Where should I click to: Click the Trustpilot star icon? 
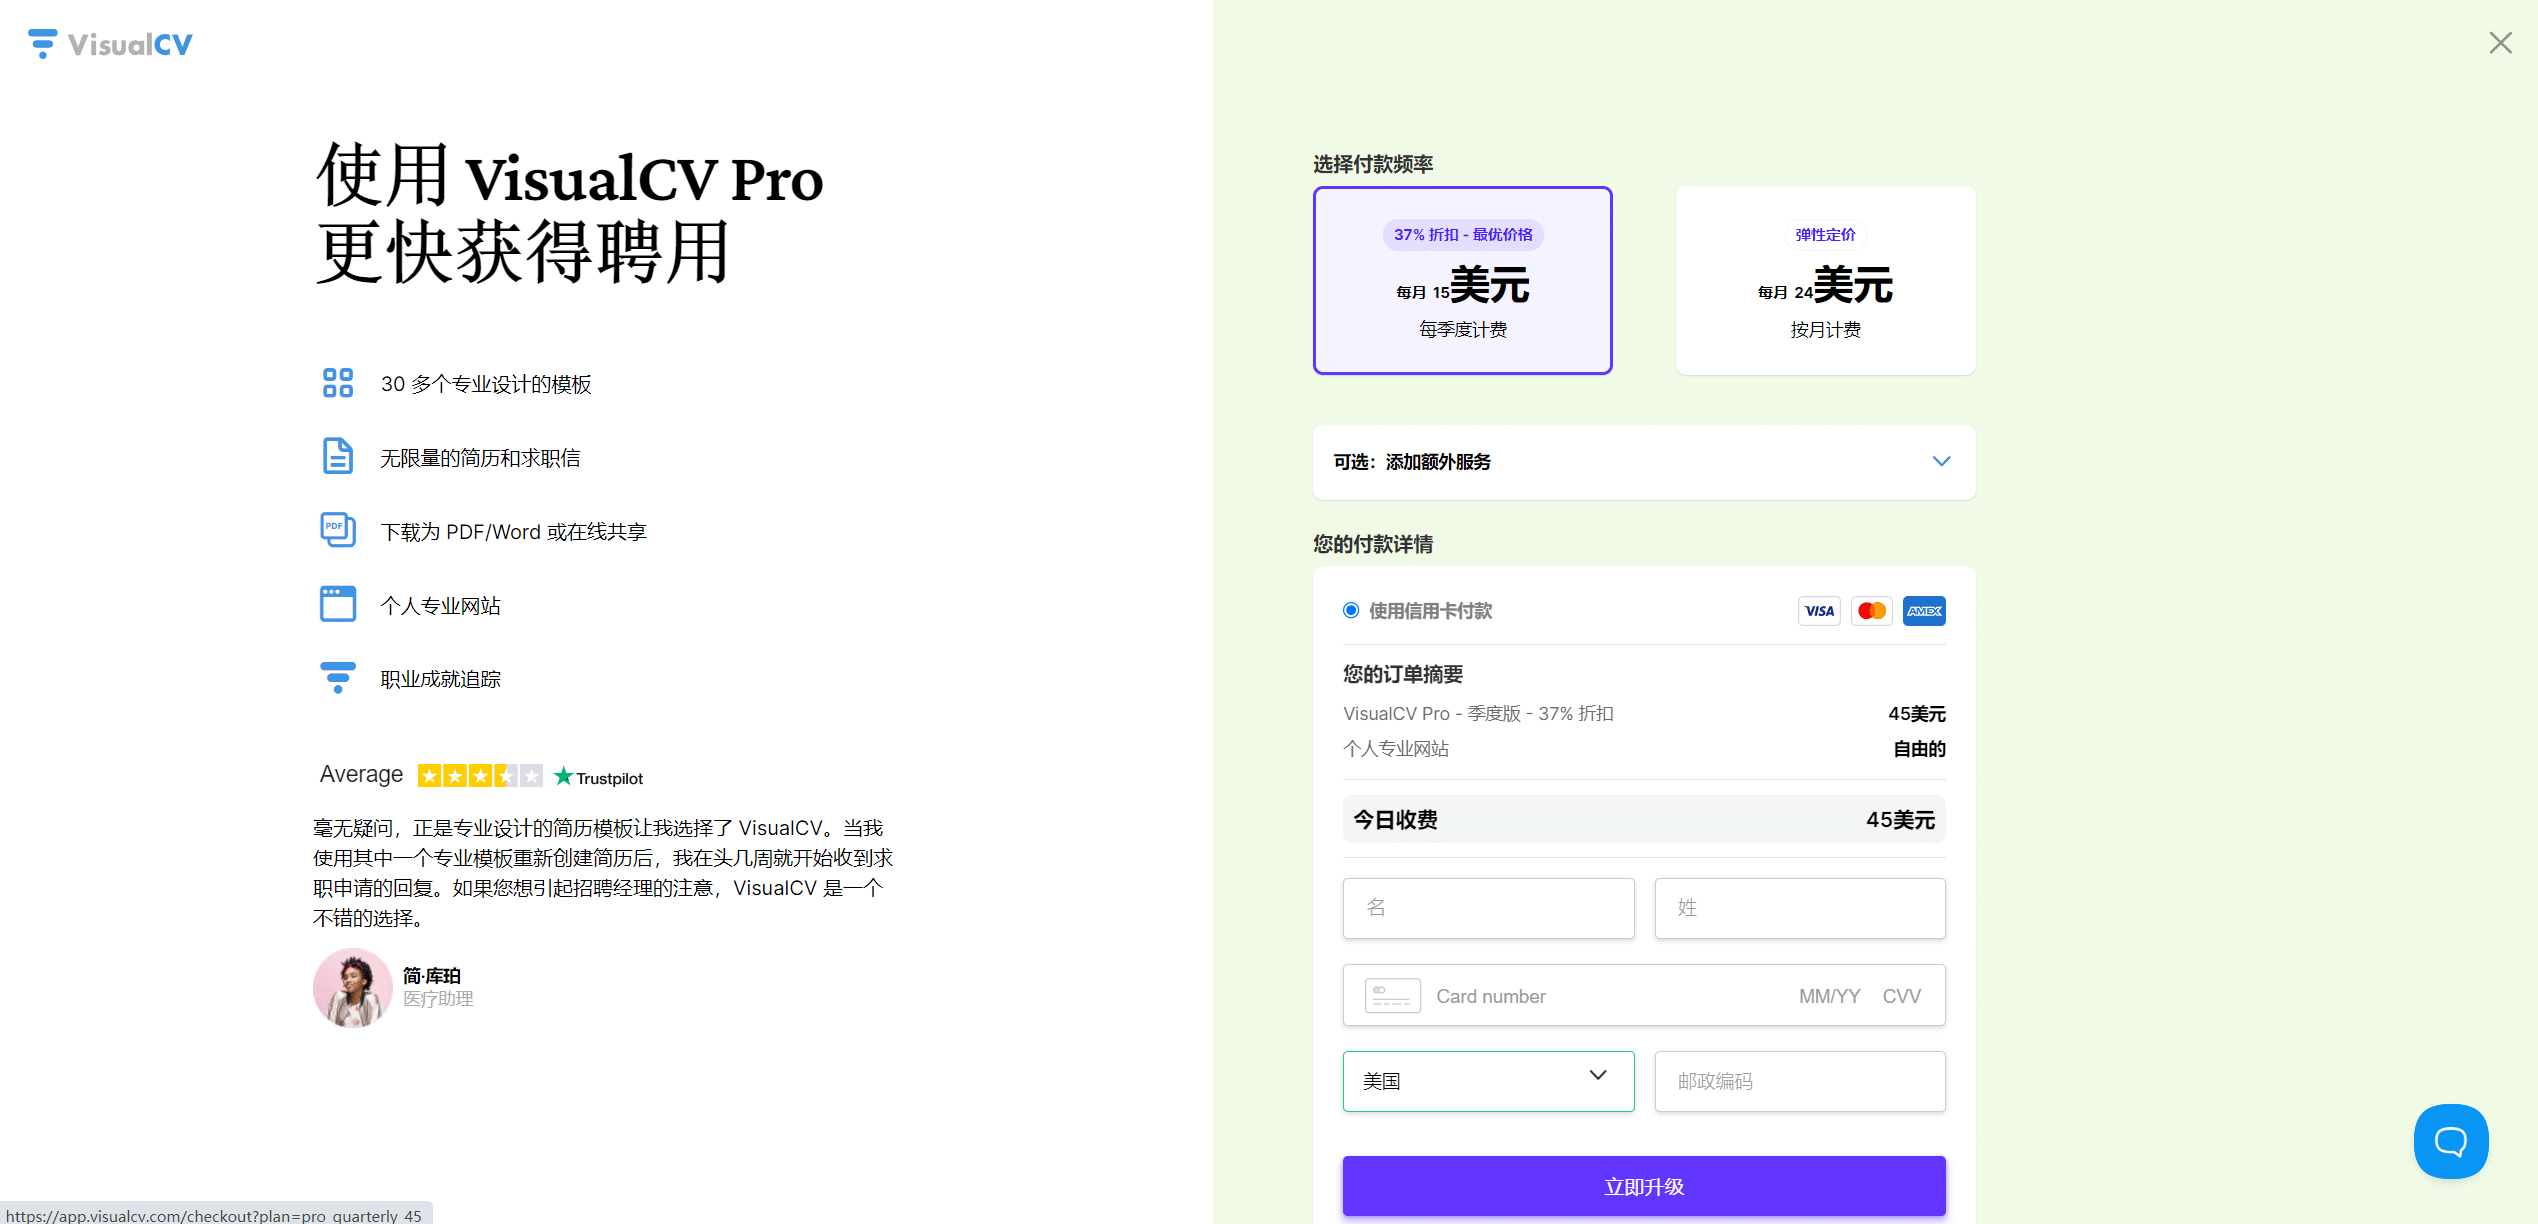564,775
